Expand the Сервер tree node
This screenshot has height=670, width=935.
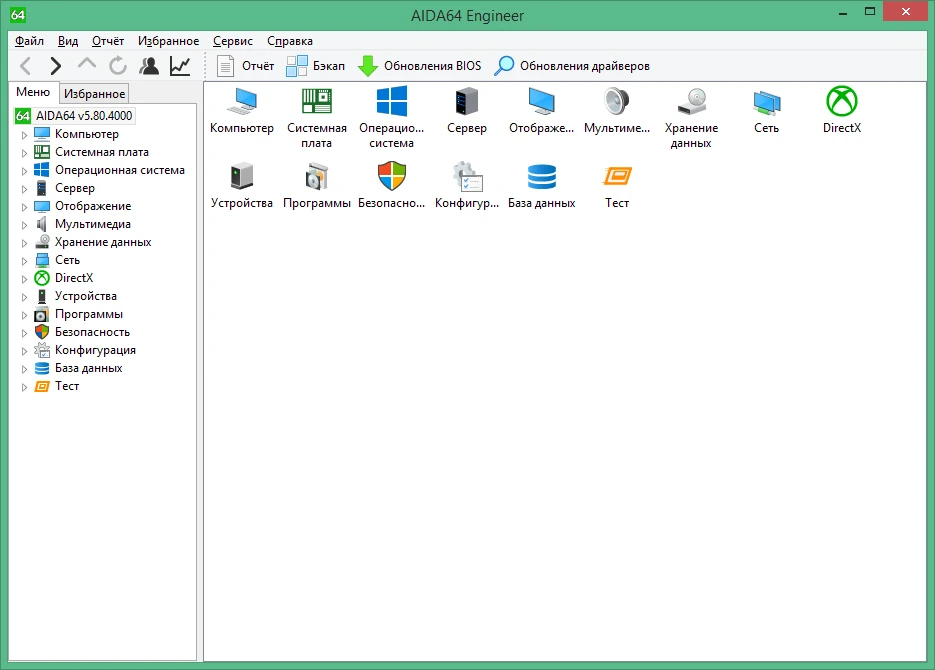click(24, 189)
